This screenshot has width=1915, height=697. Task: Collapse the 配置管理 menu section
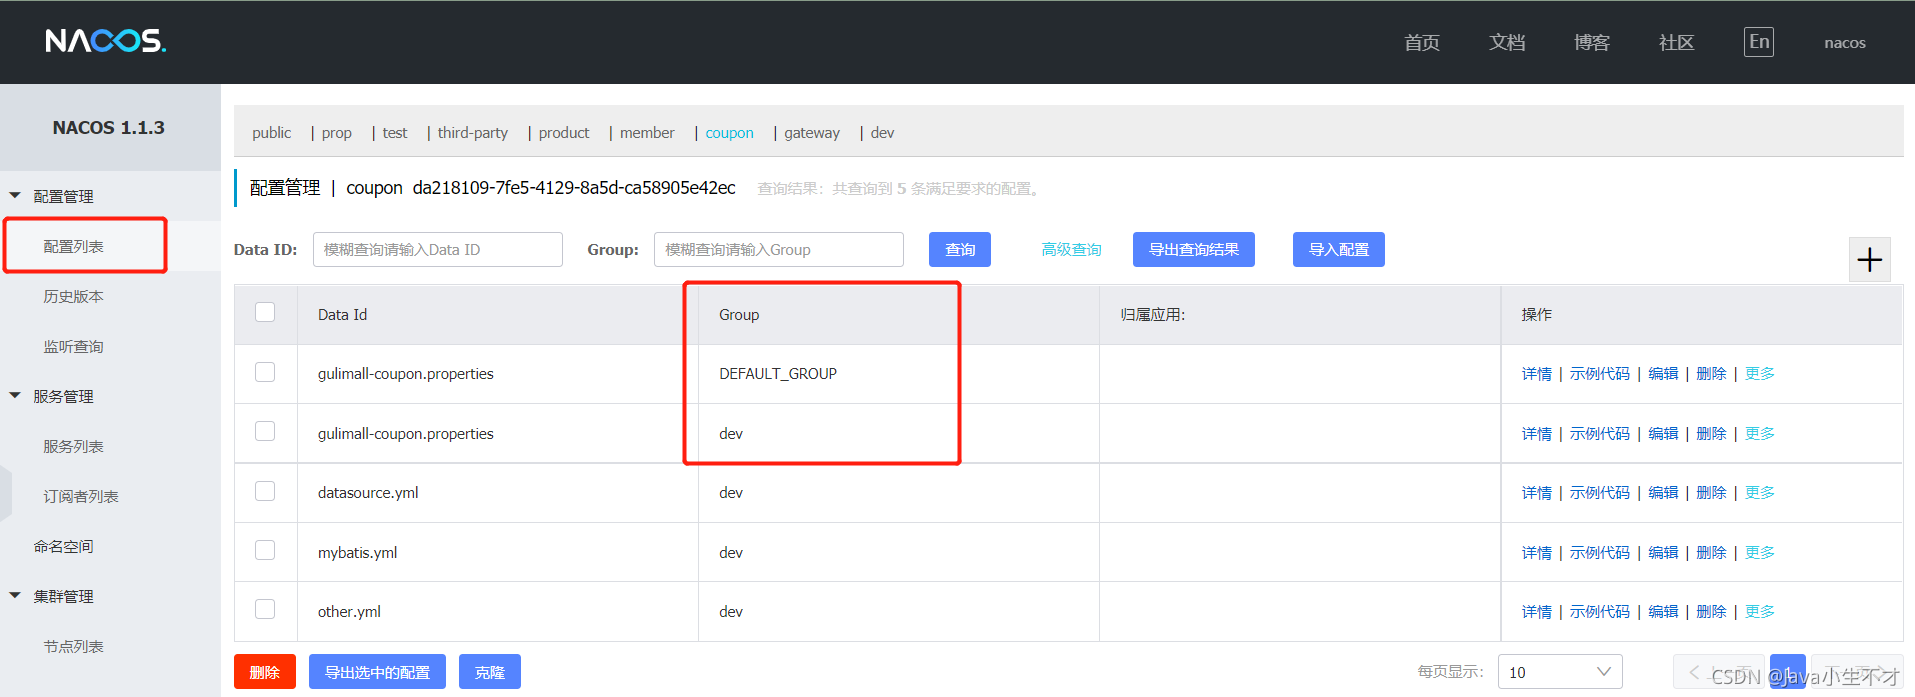(x=15, y=196)
